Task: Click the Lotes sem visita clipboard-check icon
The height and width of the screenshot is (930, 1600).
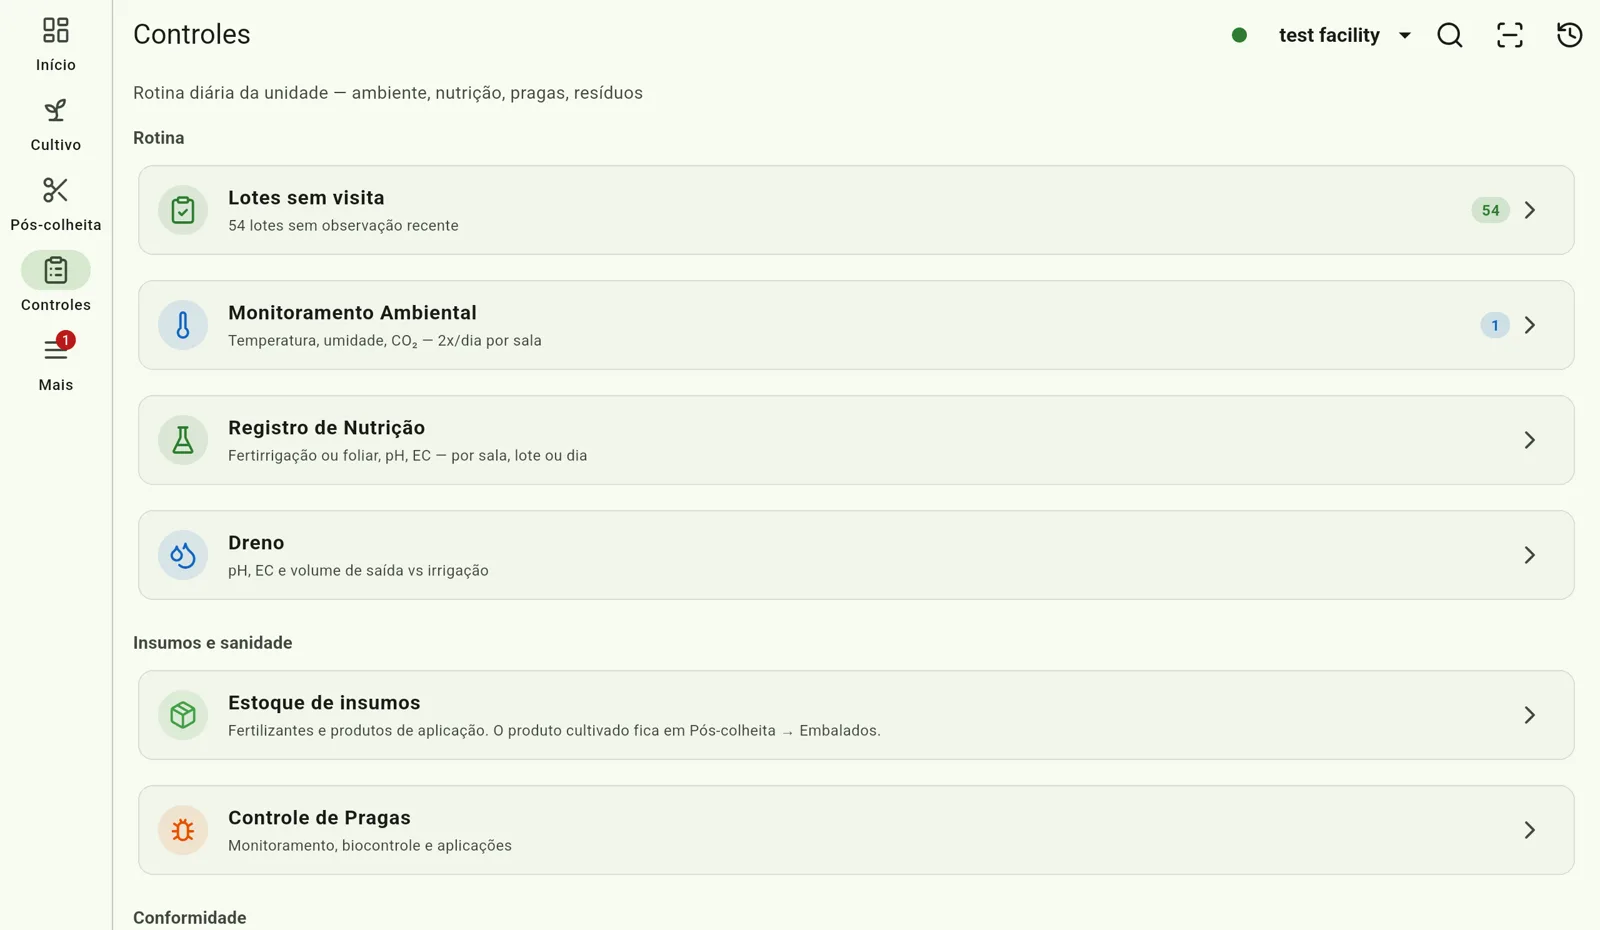Action: point(183,210)
